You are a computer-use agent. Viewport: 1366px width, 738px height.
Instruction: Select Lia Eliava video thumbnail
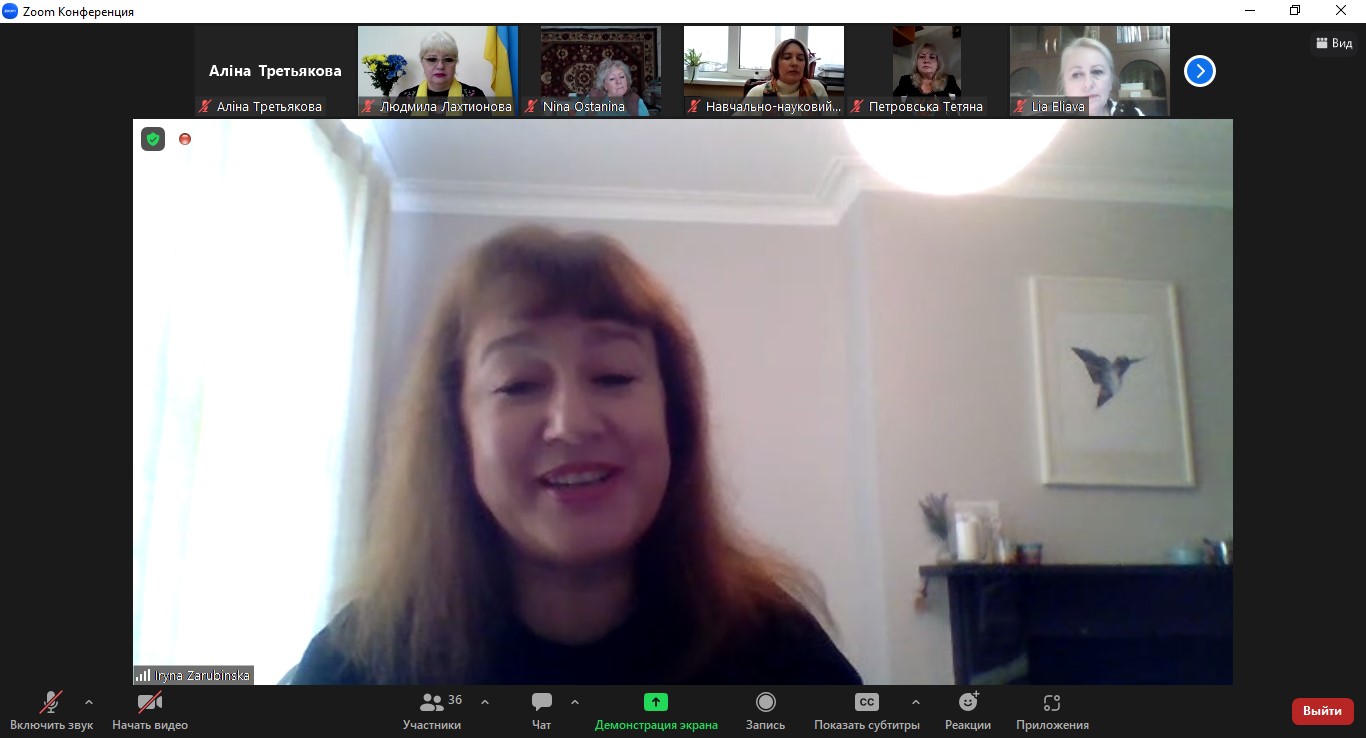coord(1088,71)
